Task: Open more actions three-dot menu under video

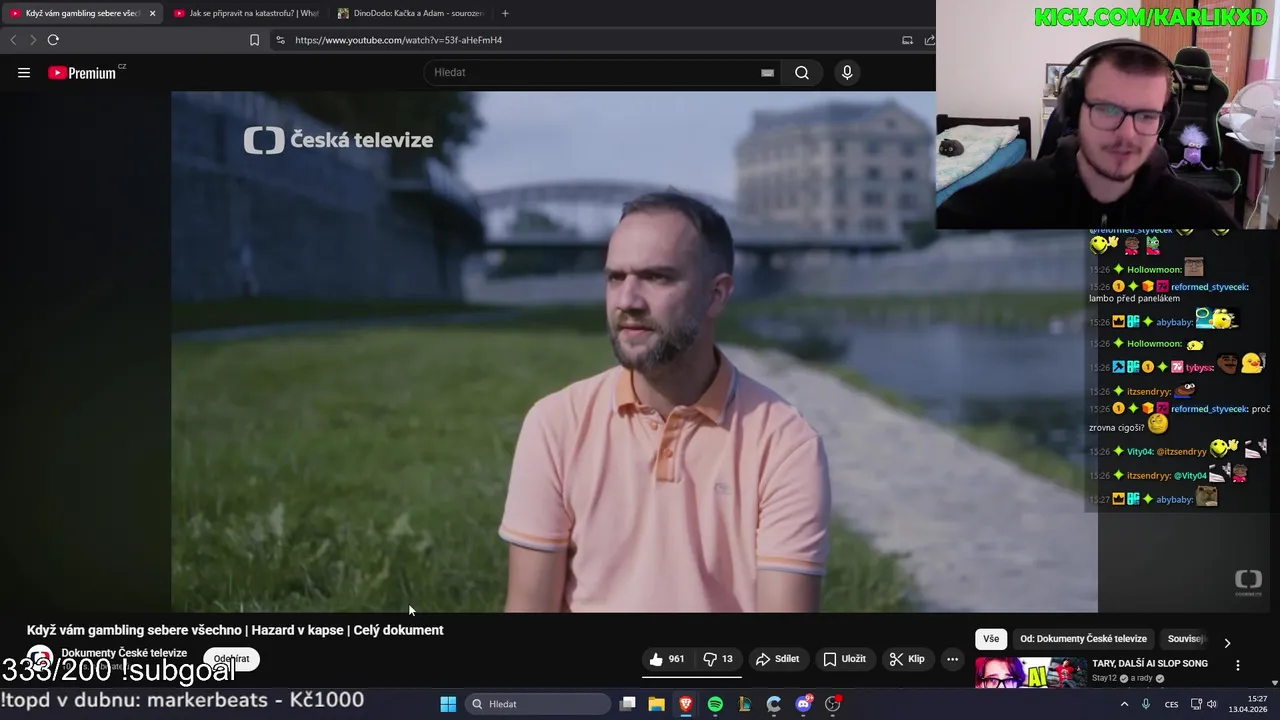Action: (952, 659)
